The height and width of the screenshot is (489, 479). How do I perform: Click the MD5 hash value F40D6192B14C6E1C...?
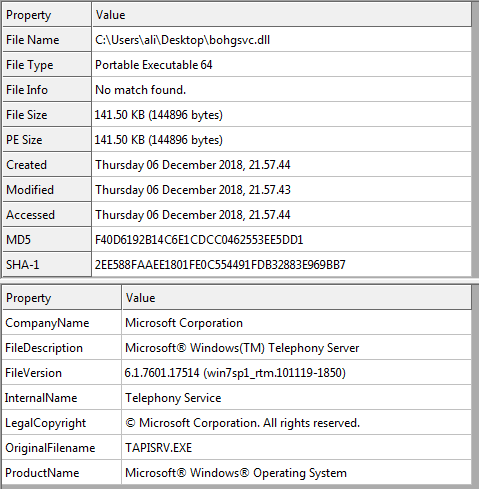(x=199, y=240)
